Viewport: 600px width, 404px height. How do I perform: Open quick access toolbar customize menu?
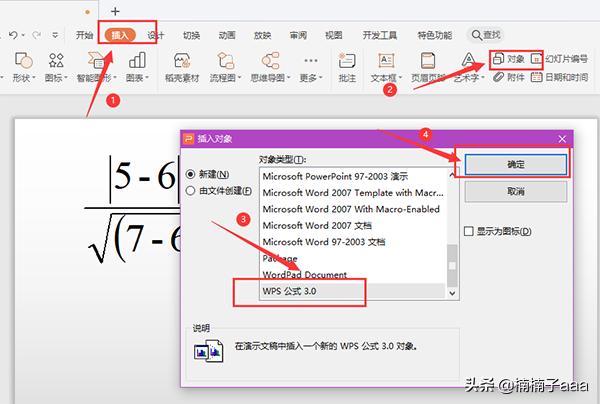[55, 35]
